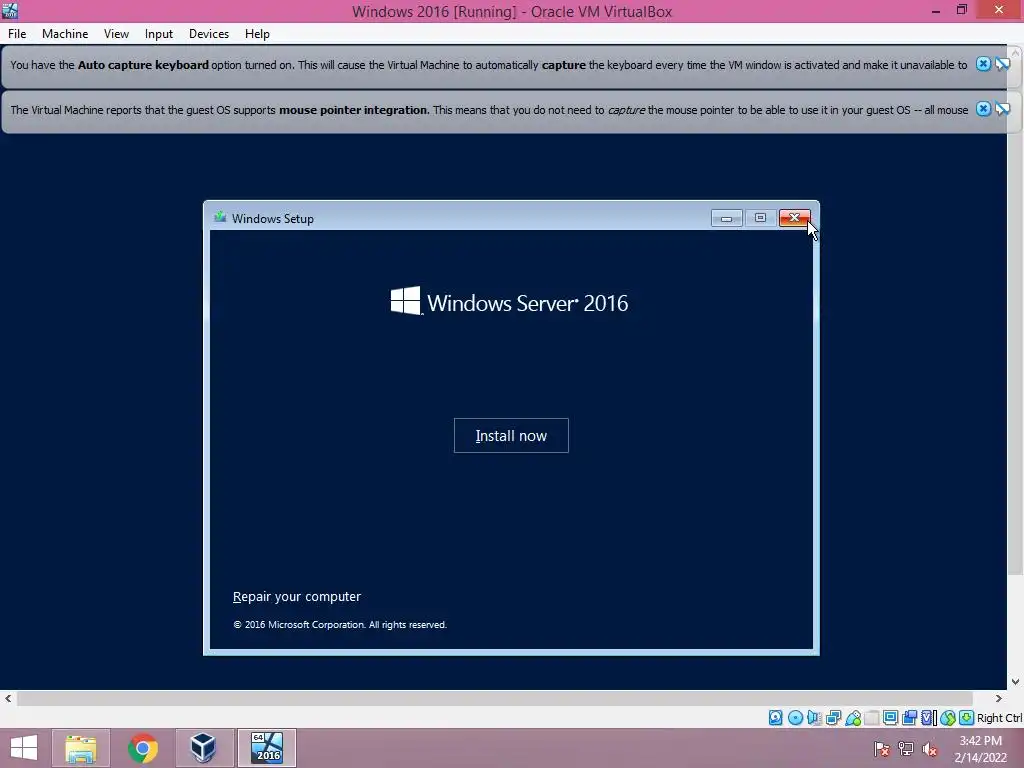Maximize the Windows Setup dialog

click(x=760, y=218)
